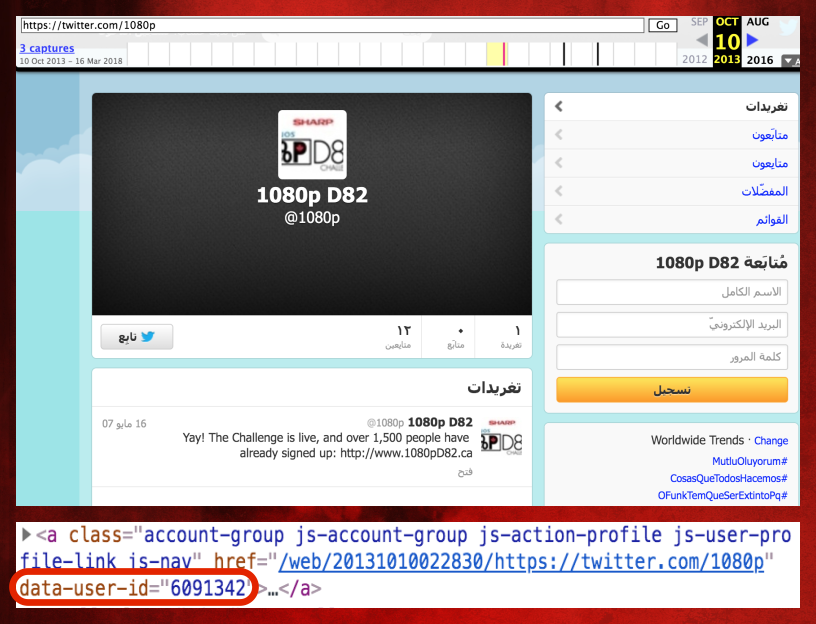Open the #OFunkTemQueSerExtintoPq trend
Image resolution: width=816 pixels, height=624 pixels.
click(x=722, y=495)
